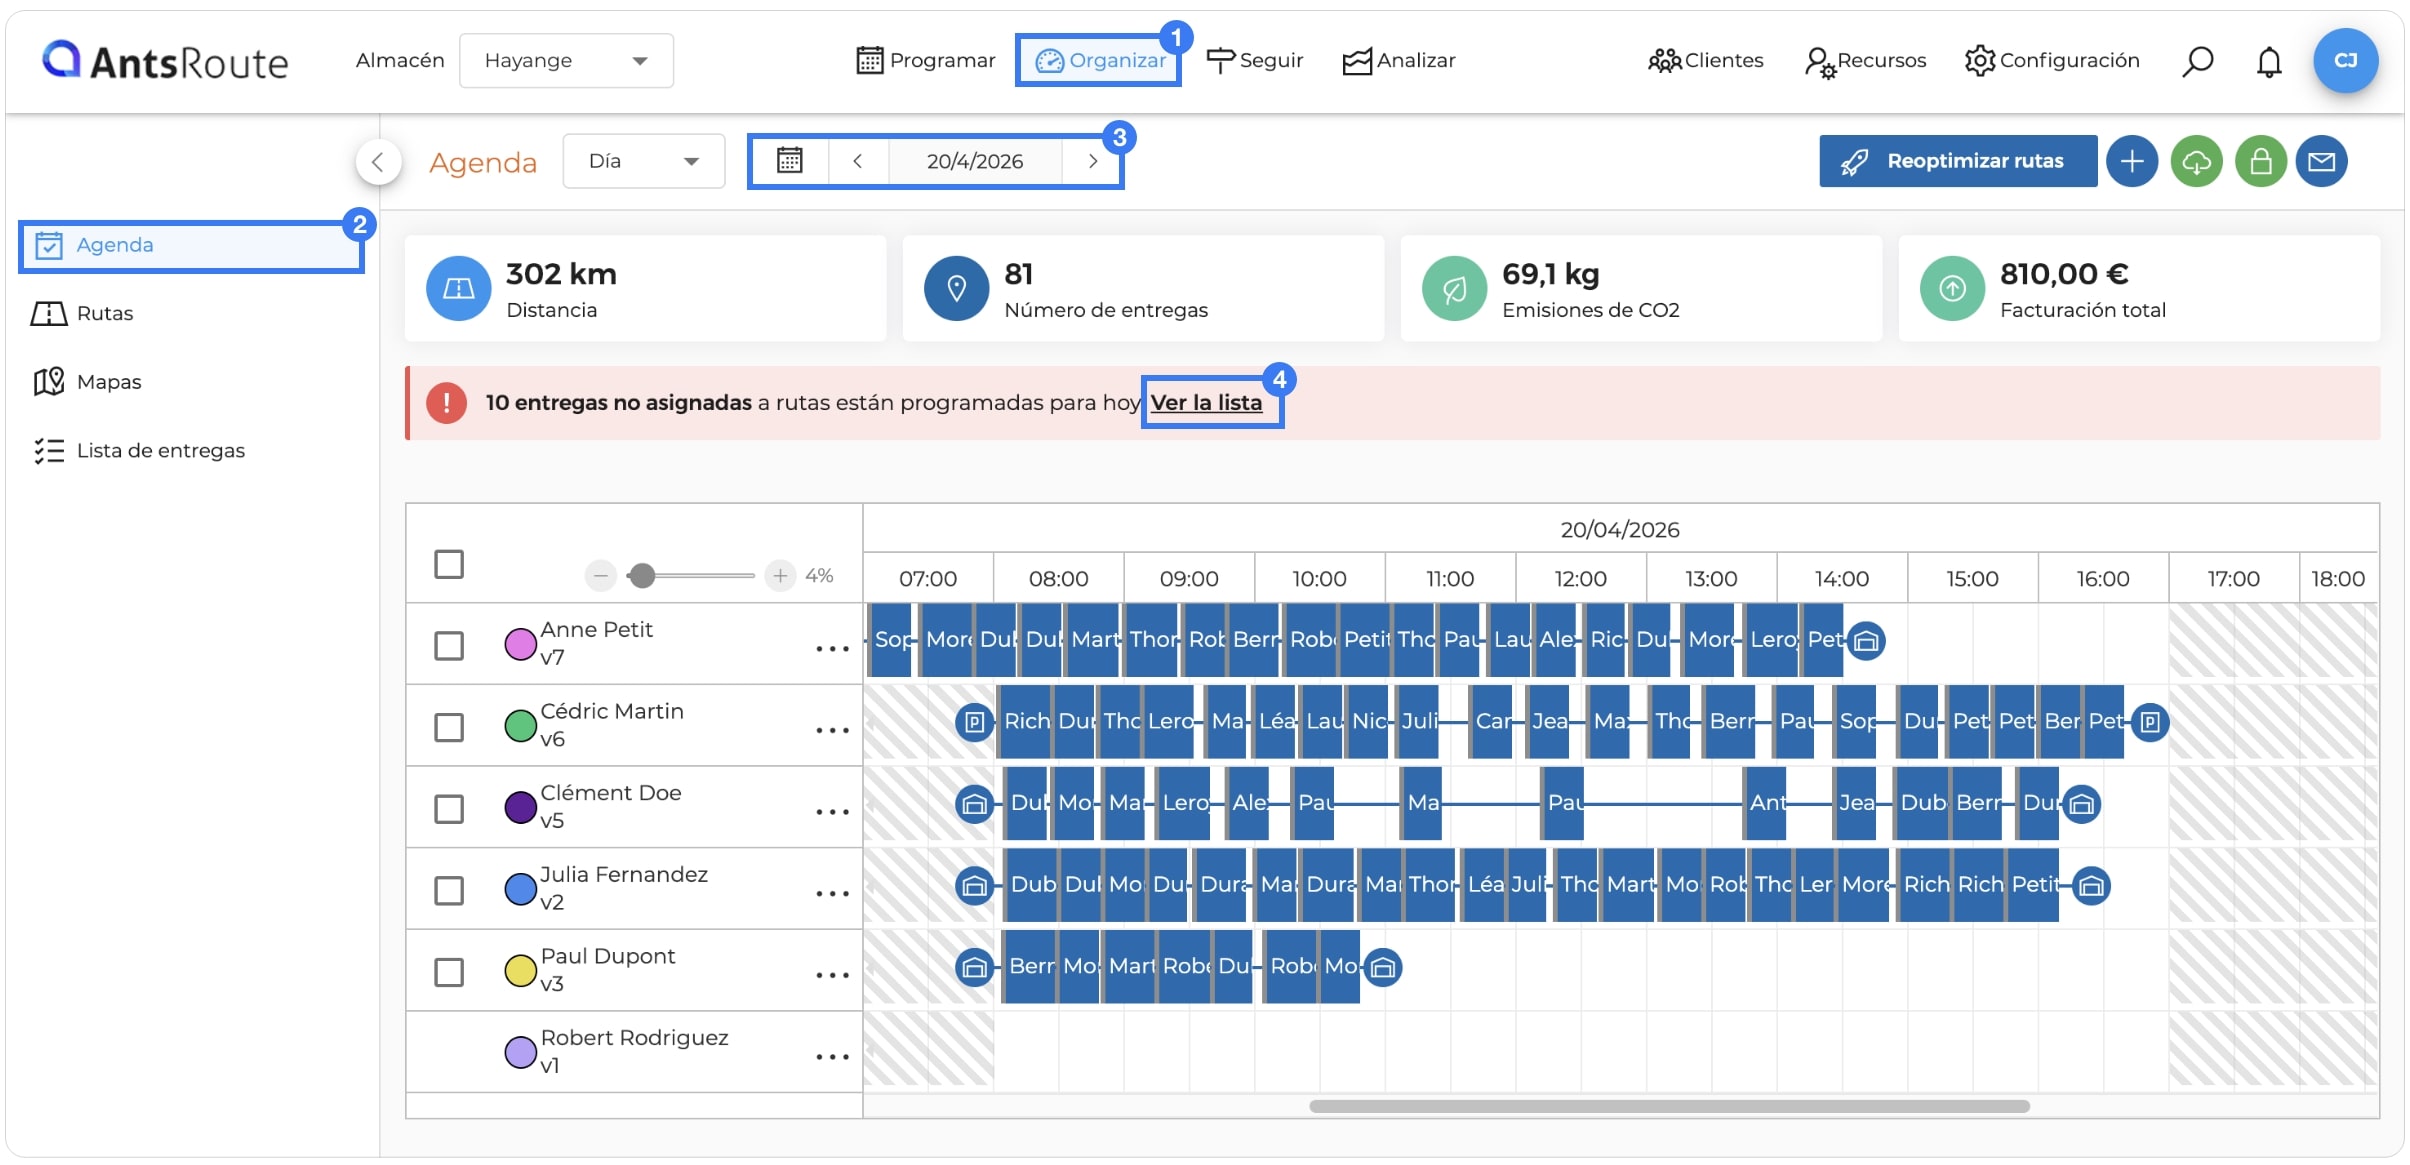Screen dimensions: 2410x1165
Task: Click the envelope email icon
Action: coord(2321,161)
